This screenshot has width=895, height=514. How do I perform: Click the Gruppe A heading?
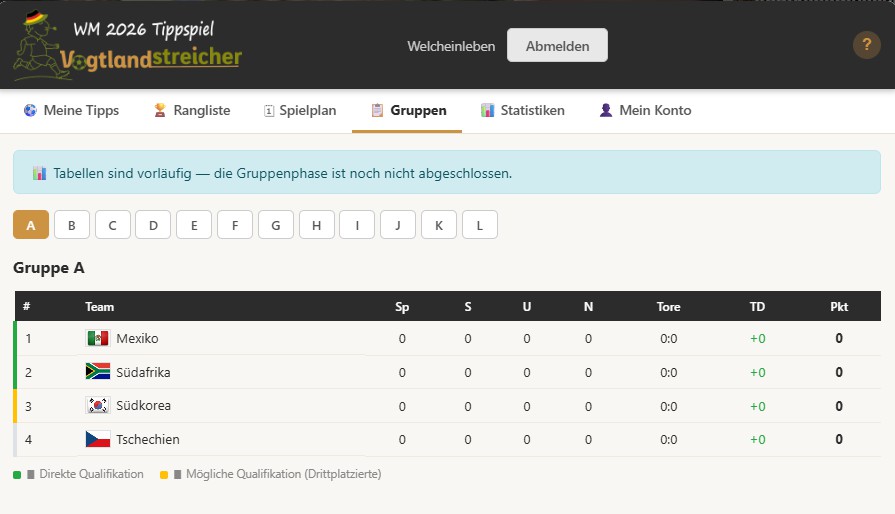tap(49, 268)
